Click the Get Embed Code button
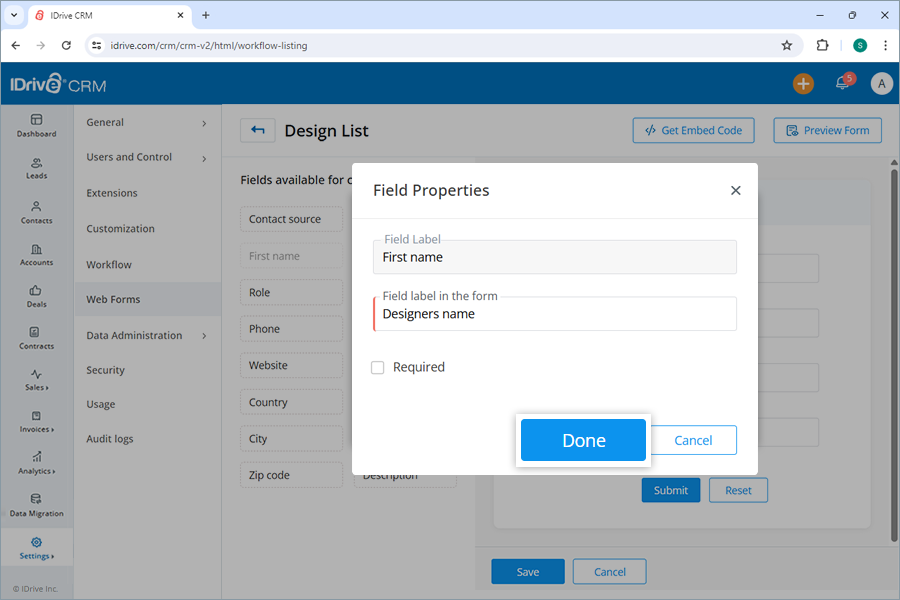 [693, 130]
